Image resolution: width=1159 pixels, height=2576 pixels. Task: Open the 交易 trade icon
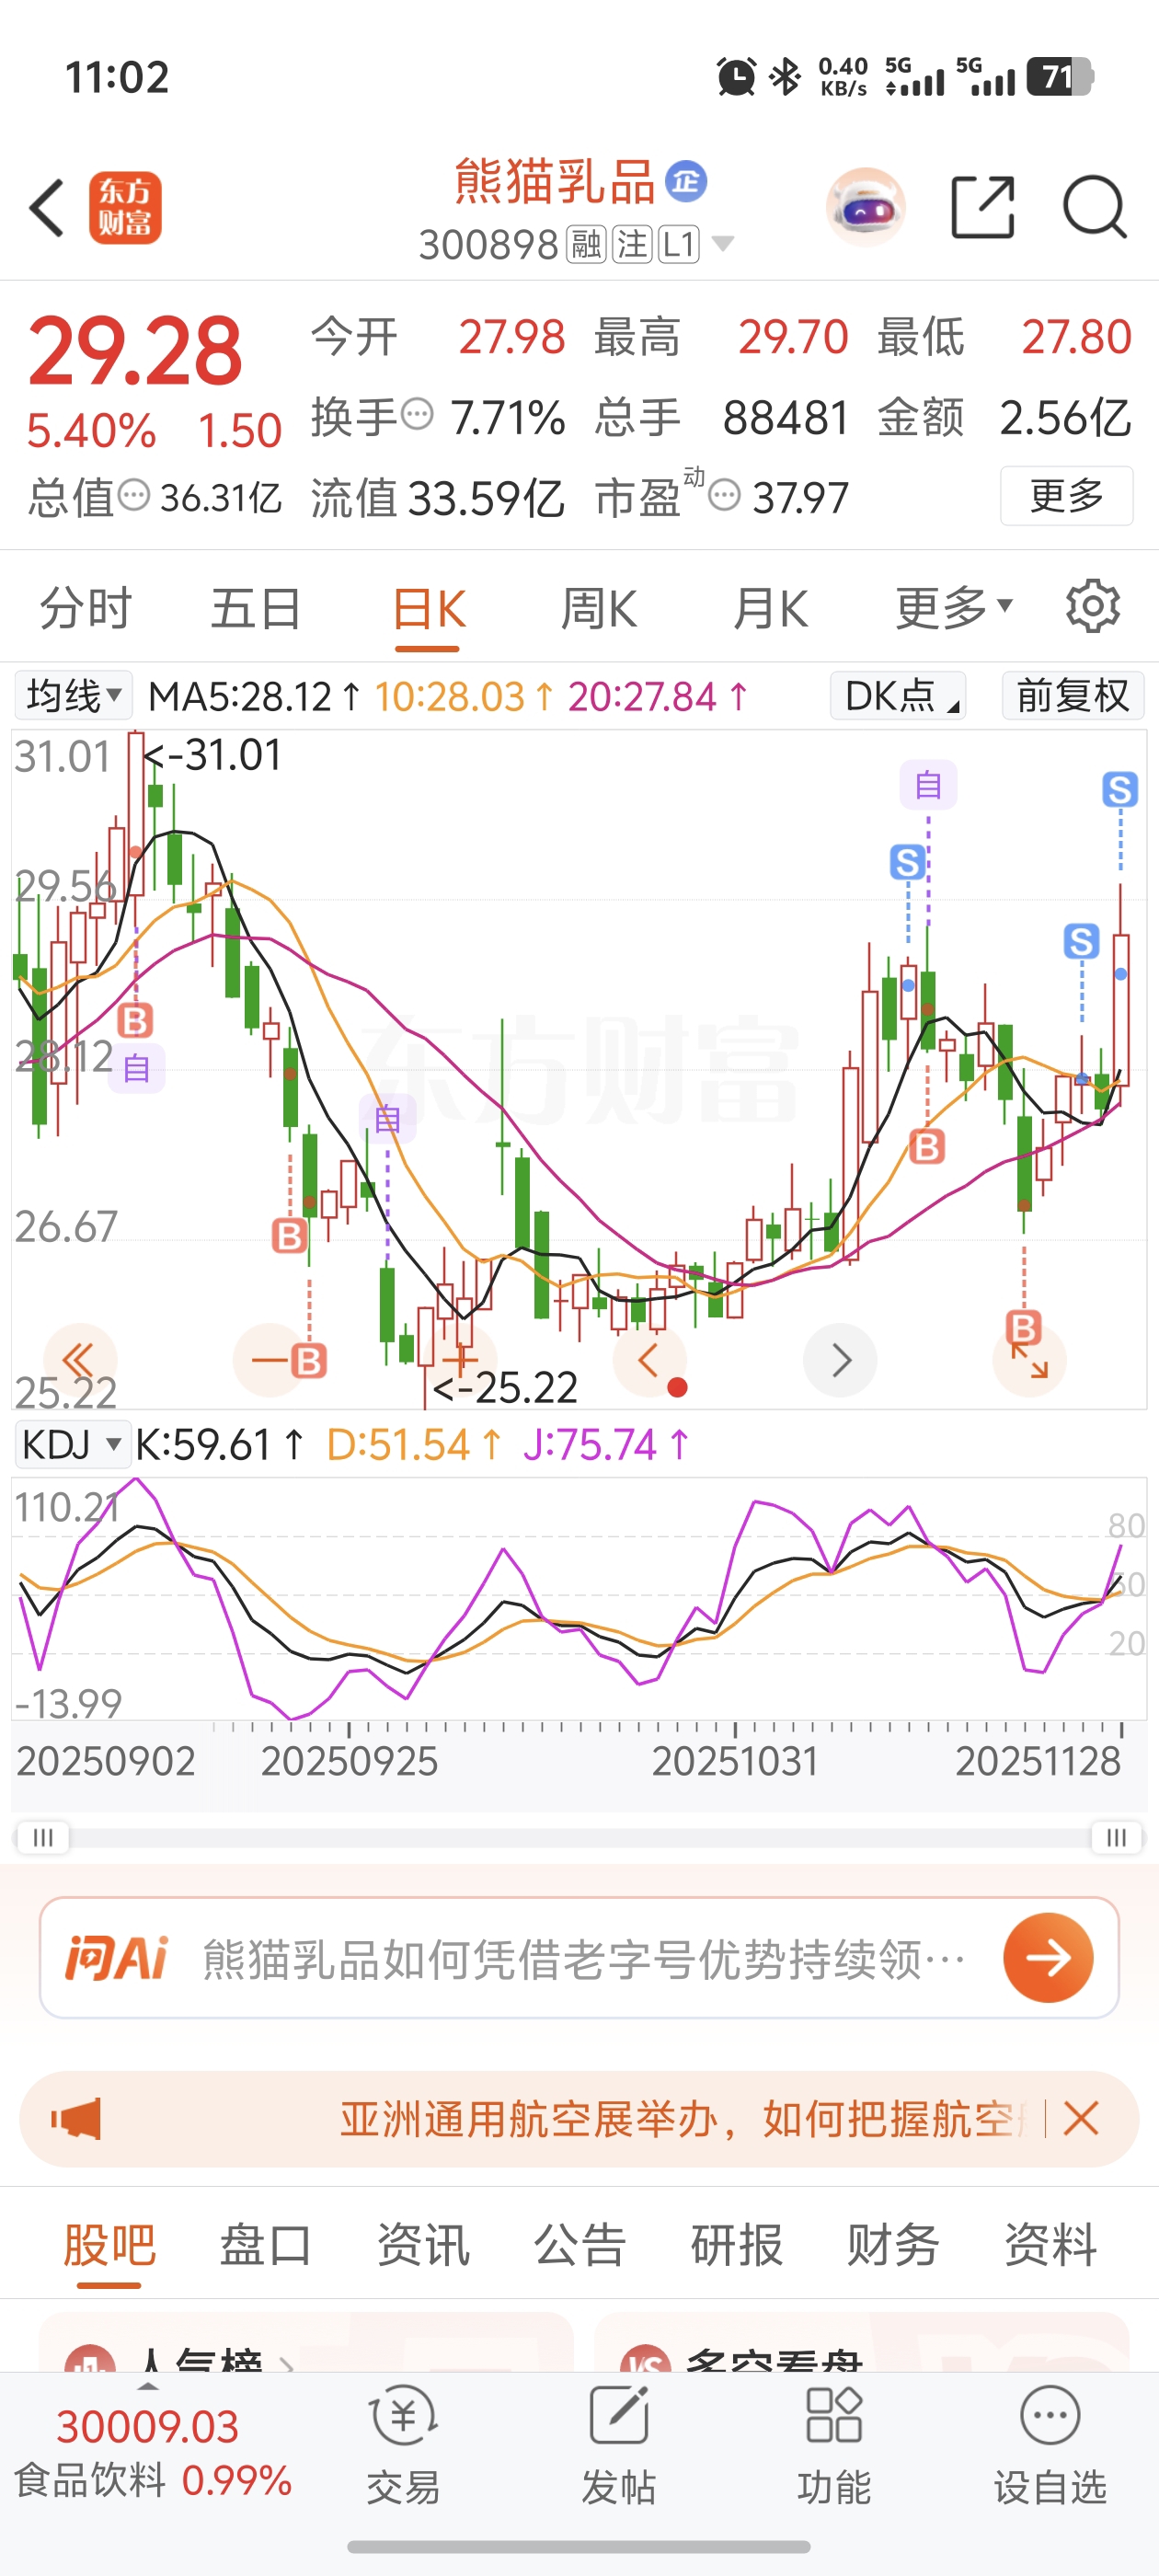point(403,2445)
